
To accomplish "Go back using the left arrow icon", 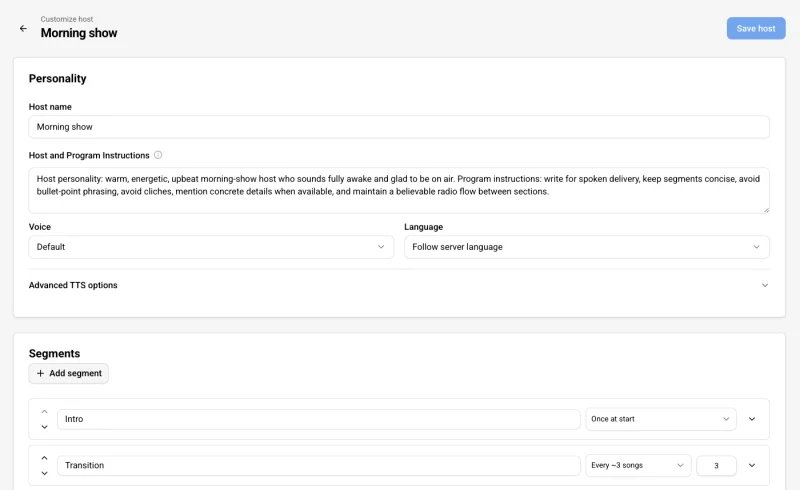I will 23,29.
